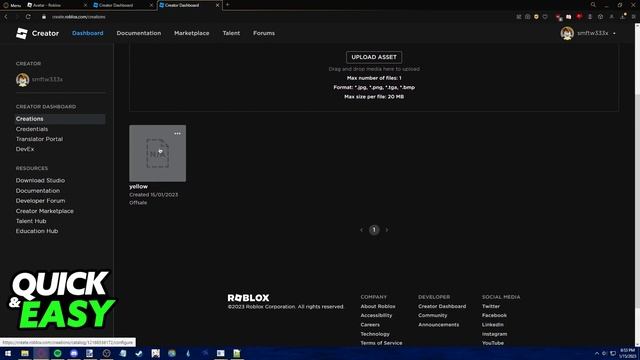Click the browser tab search magnifier icon
Viewport: 640px width, 360px height.
[593, 5]
